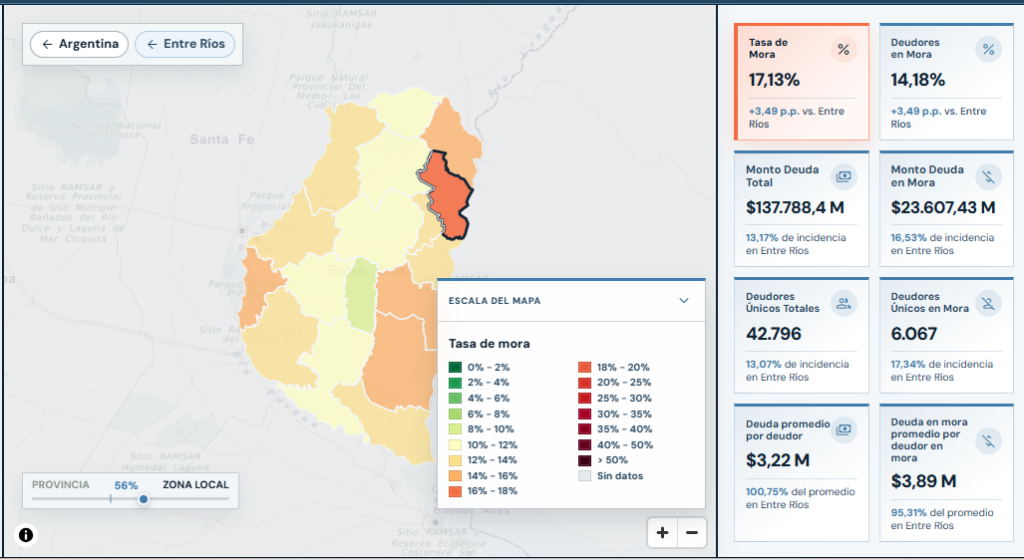Click the banknote icon in Monto Deuda Total
Viewport: 1024px width, 560px height.
click(x=844, y=176)
